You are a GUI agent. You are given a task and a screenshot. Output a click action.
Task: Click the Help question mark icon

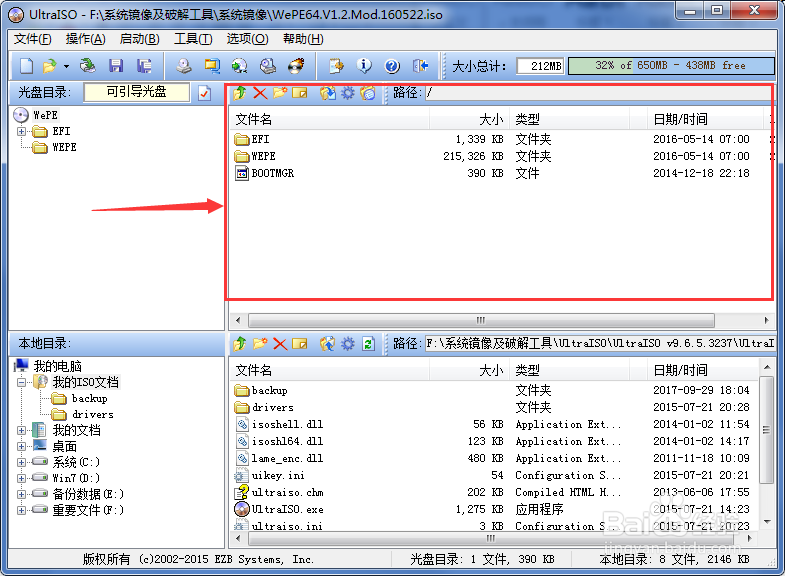[392, 66]
